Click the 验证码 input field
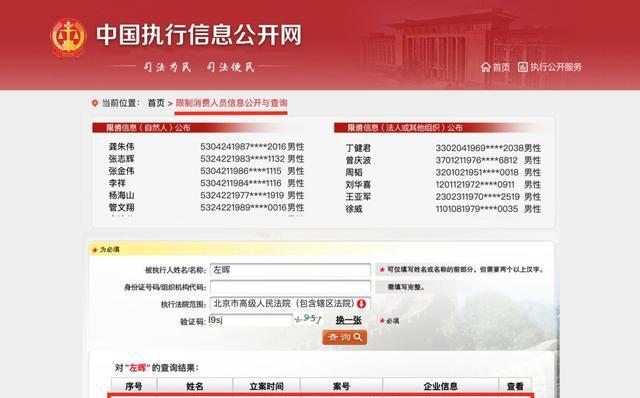 (251, 320)
